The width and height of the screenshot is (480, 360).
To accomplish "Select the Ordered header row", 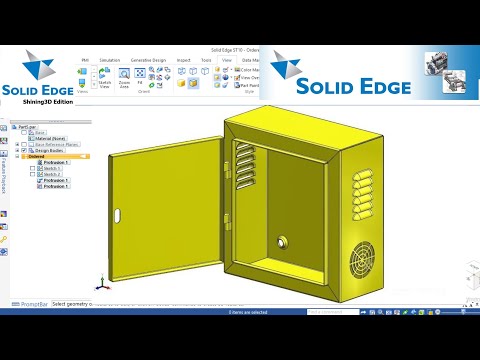I will (56, 156).
